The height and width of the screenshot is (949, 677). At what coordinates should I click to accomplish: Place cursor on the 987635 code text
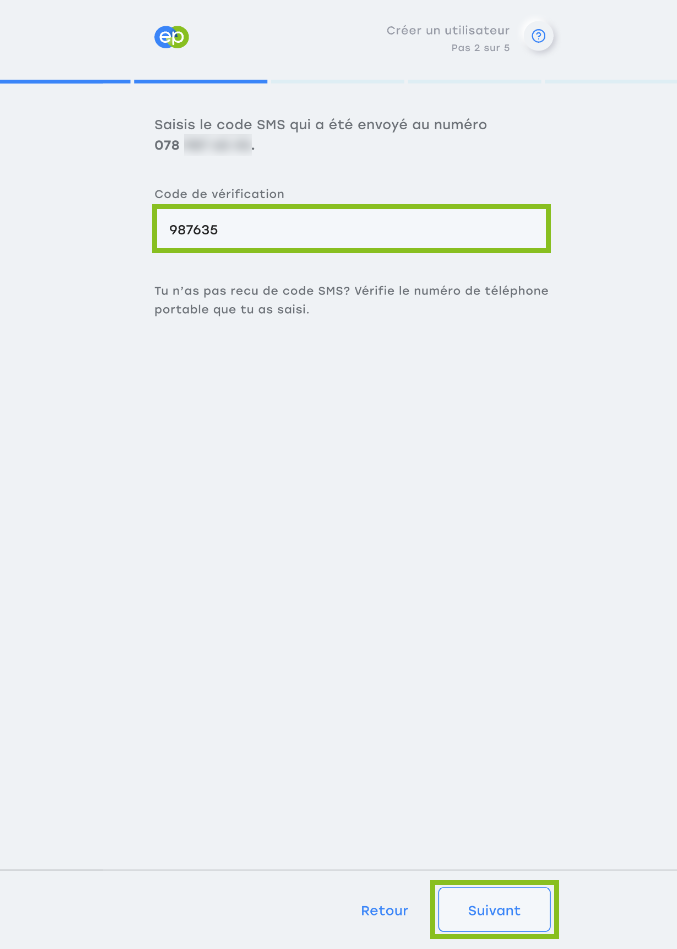194,229
